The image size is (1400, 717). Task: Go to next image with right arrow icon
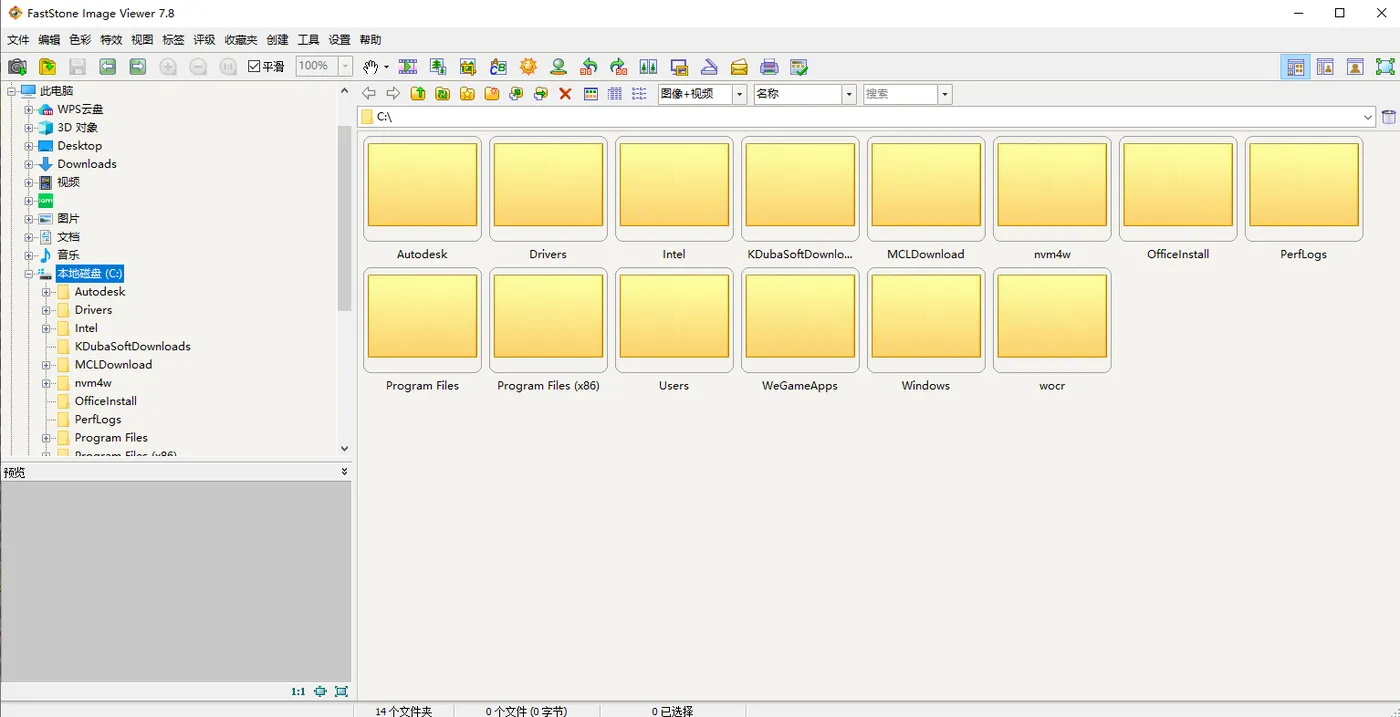click(x=138, y=67)
